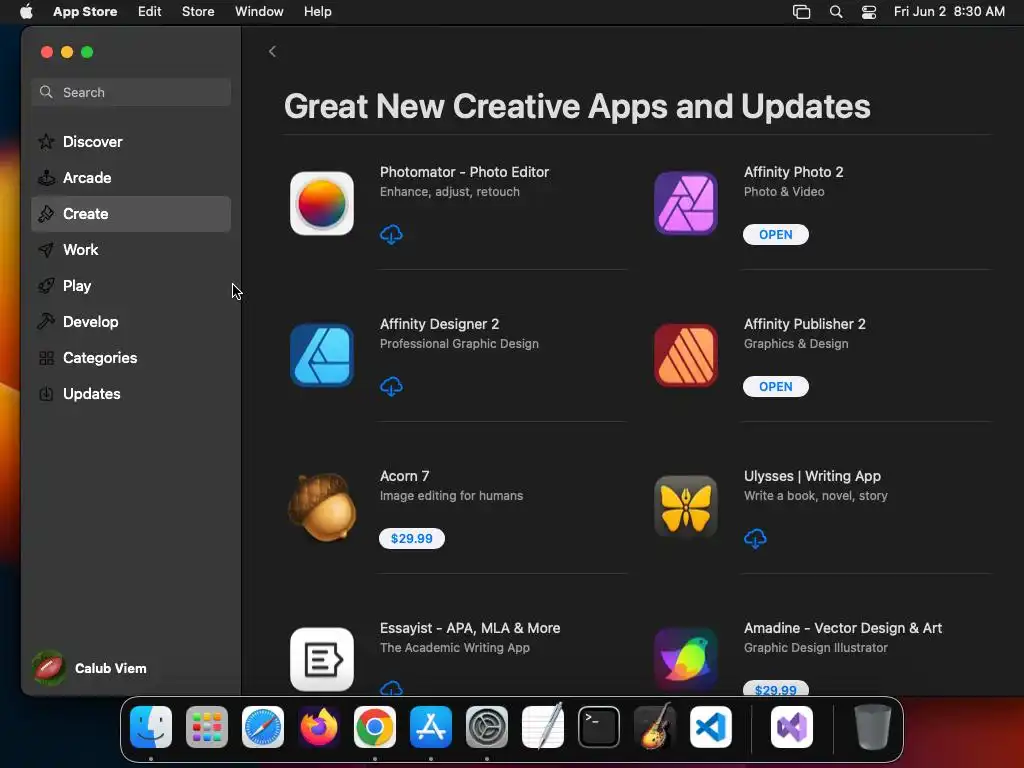Open Control Center in menu bar

coord(869,12)
